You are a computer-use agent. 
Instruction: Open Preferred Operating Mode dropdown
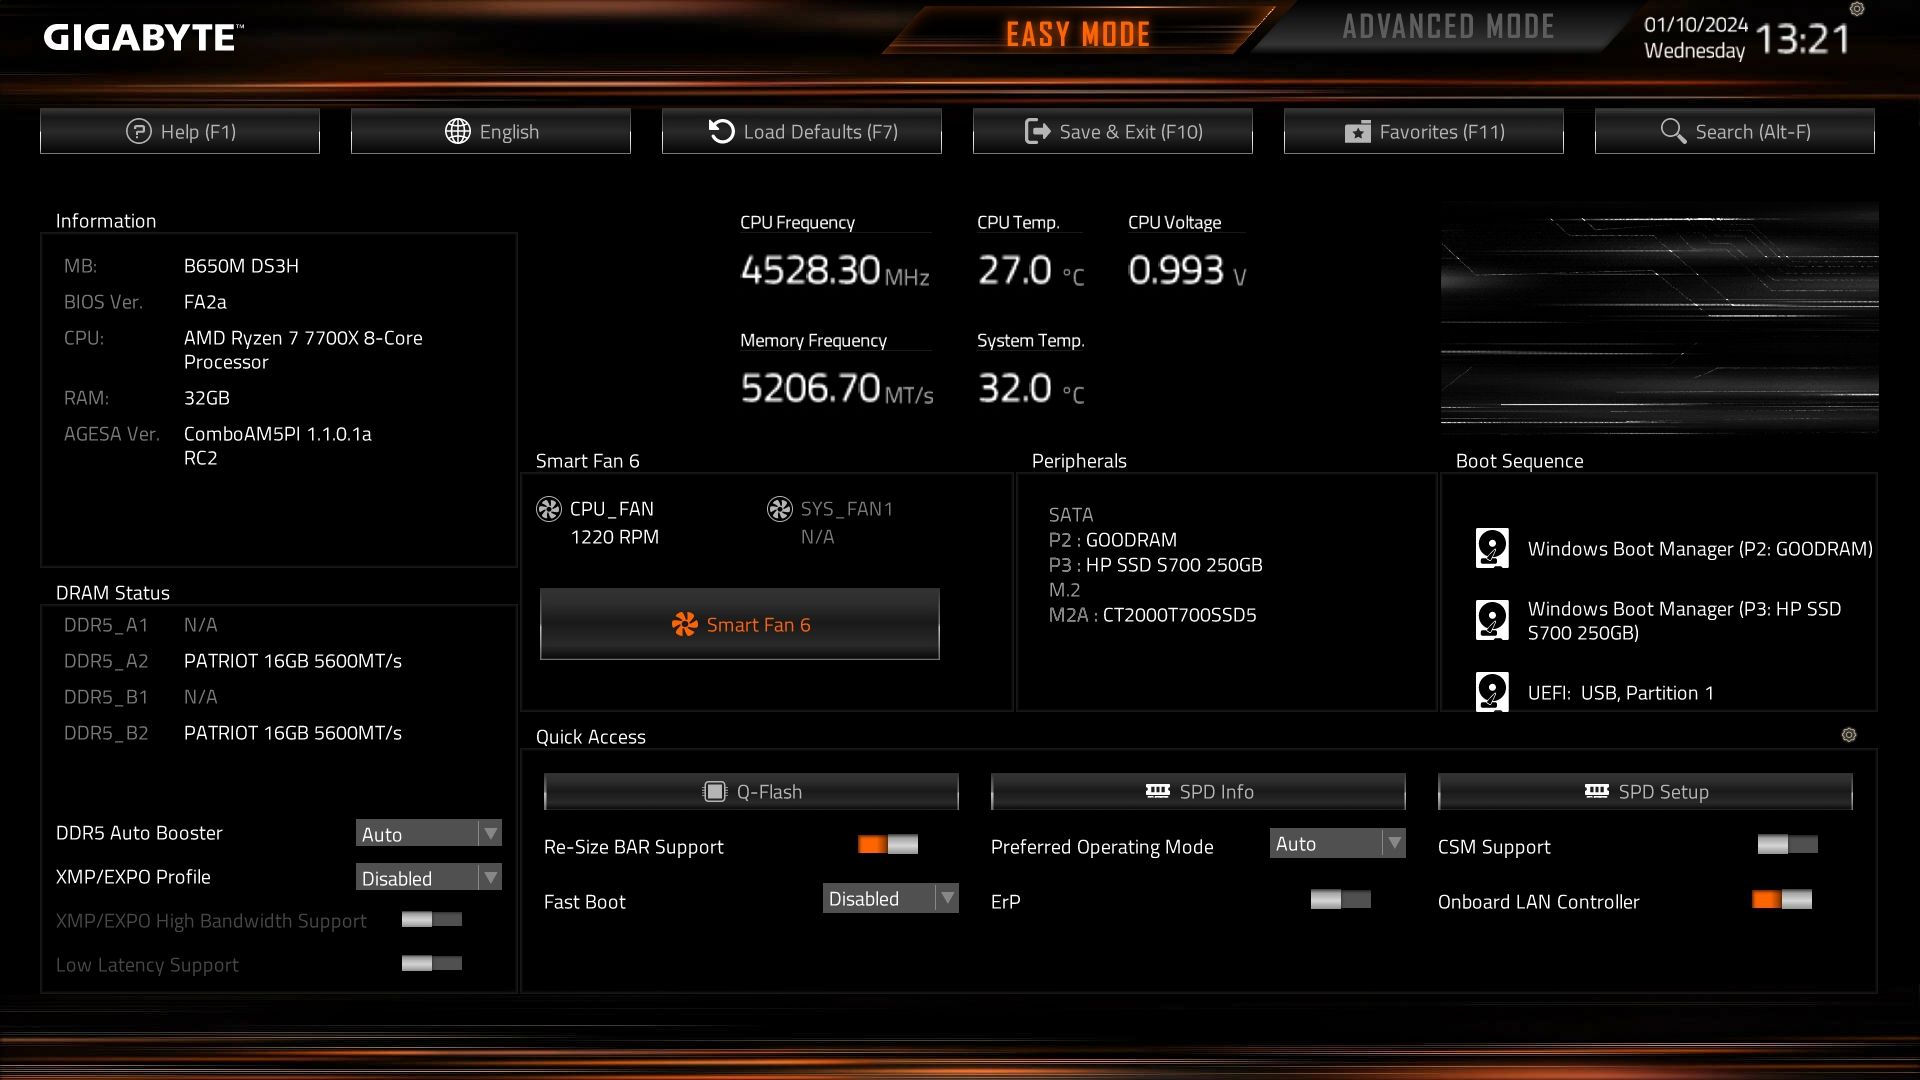(1338, 844)
